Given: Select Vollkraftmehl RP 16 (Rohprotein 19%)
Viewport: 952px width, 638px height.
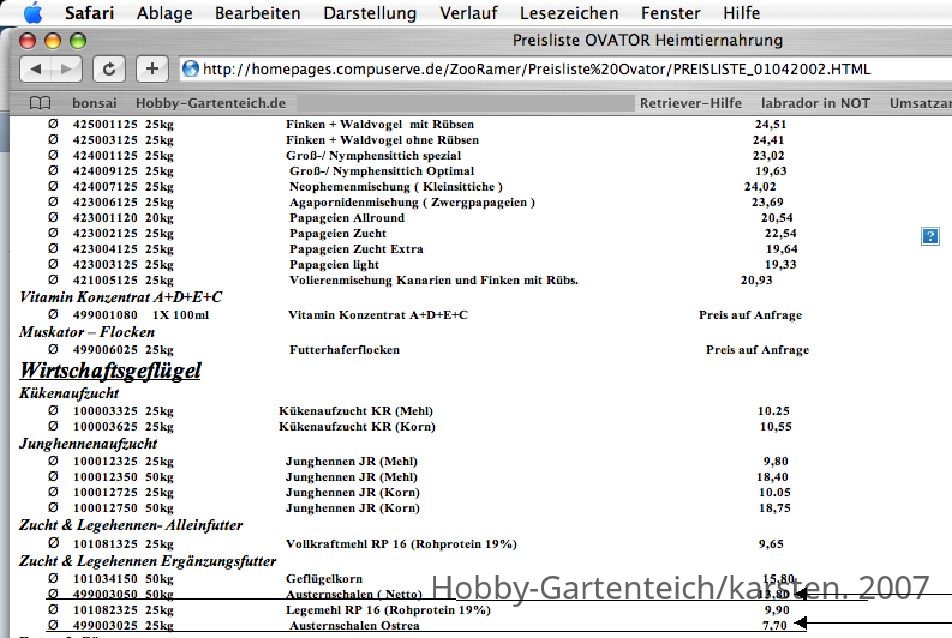Looking at the screenshot, I should point(401,544).
